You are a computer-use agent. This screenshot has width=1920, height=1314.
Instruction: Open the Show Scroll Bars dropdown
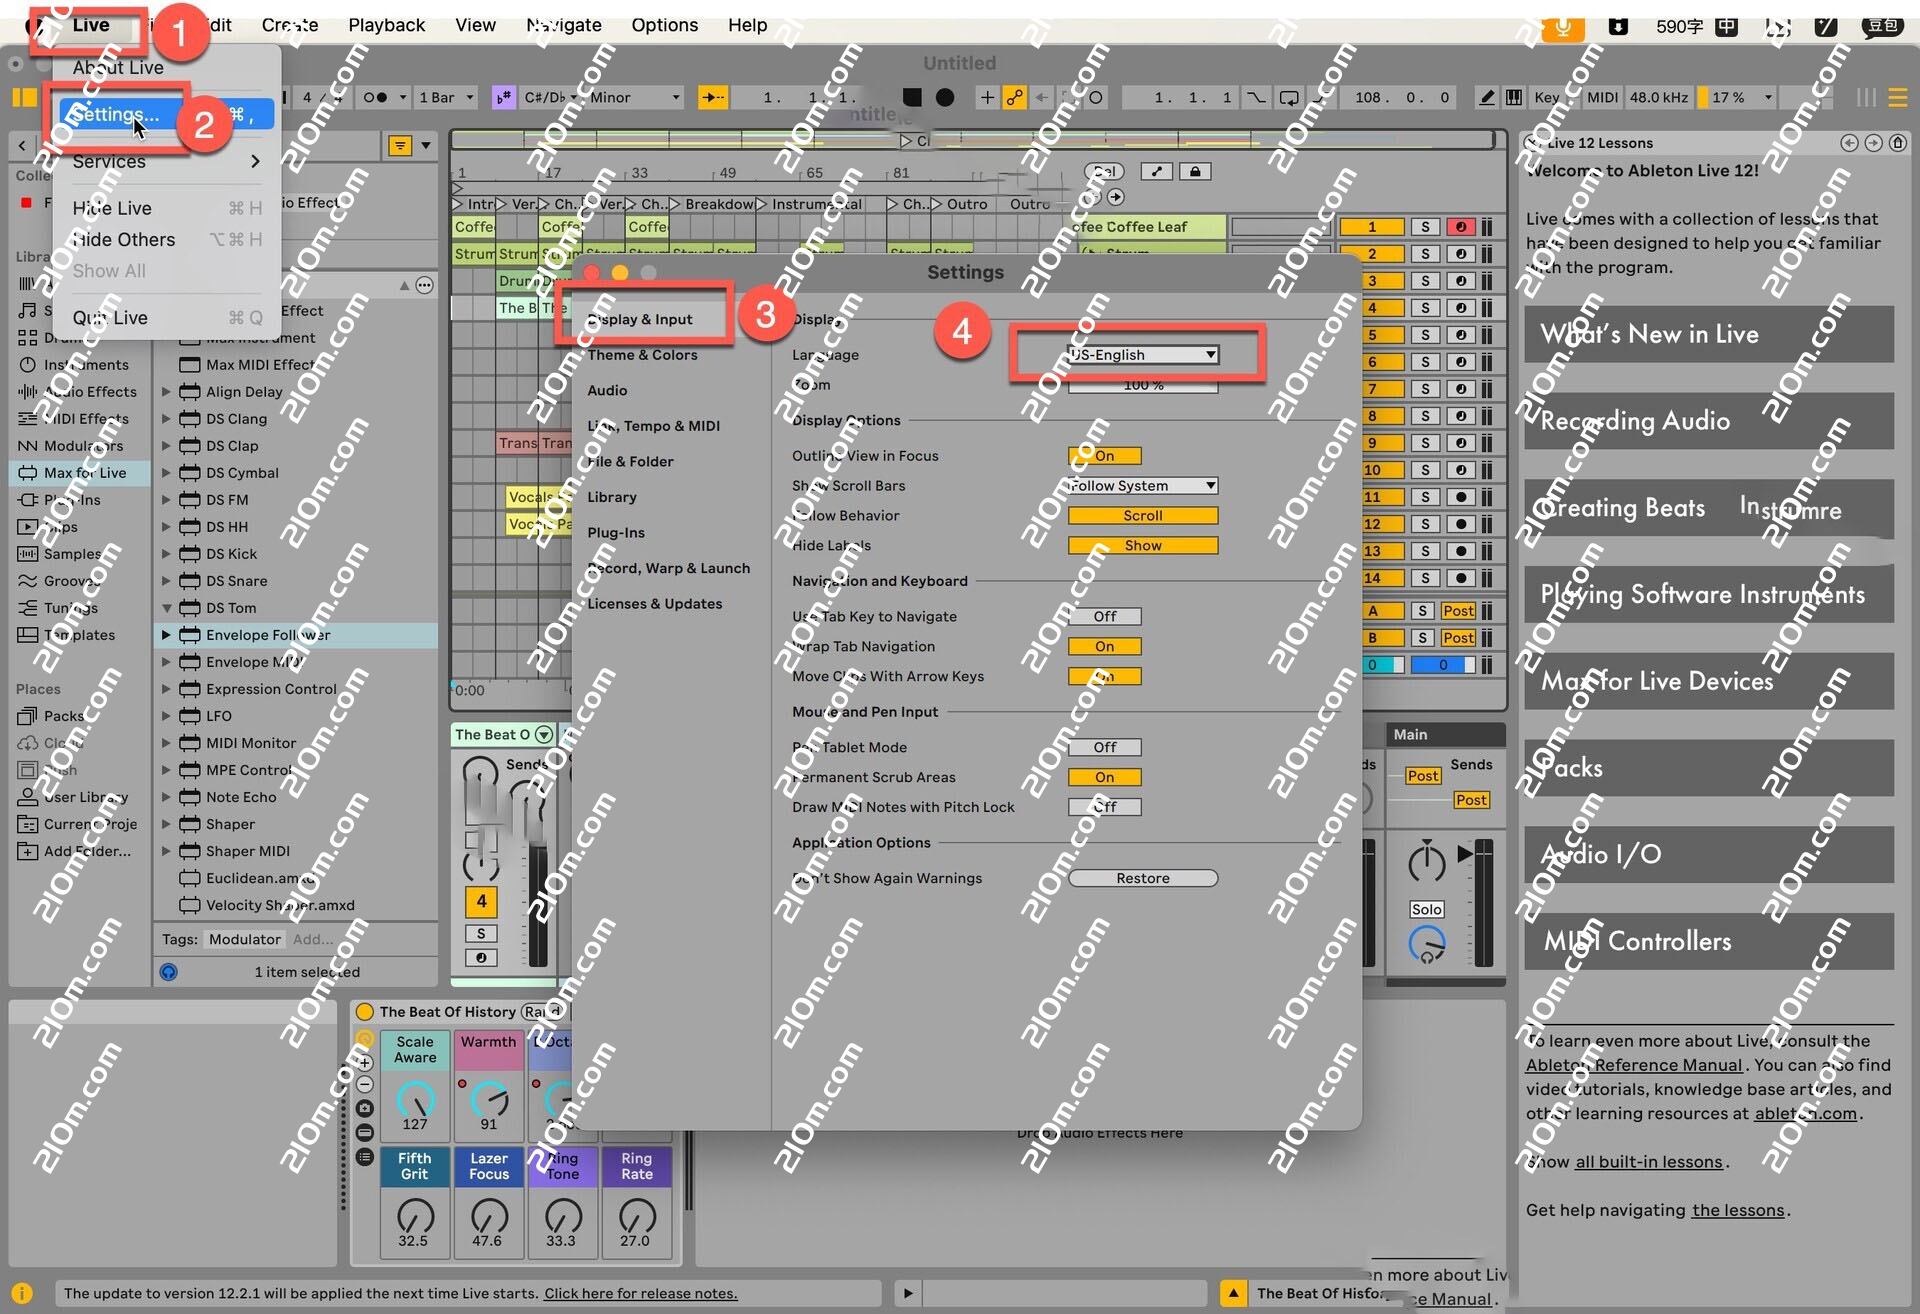[1142, 486]
